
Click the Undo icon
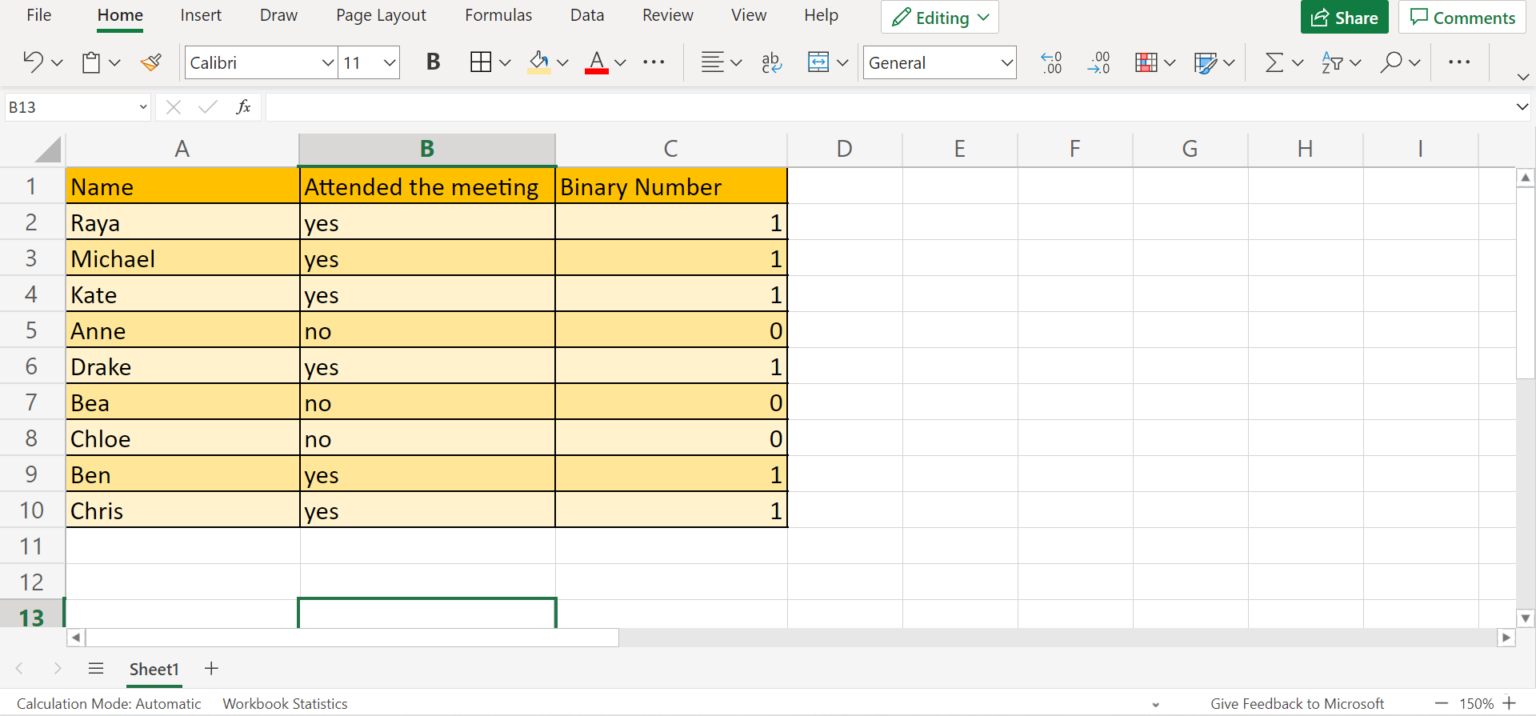33,62
